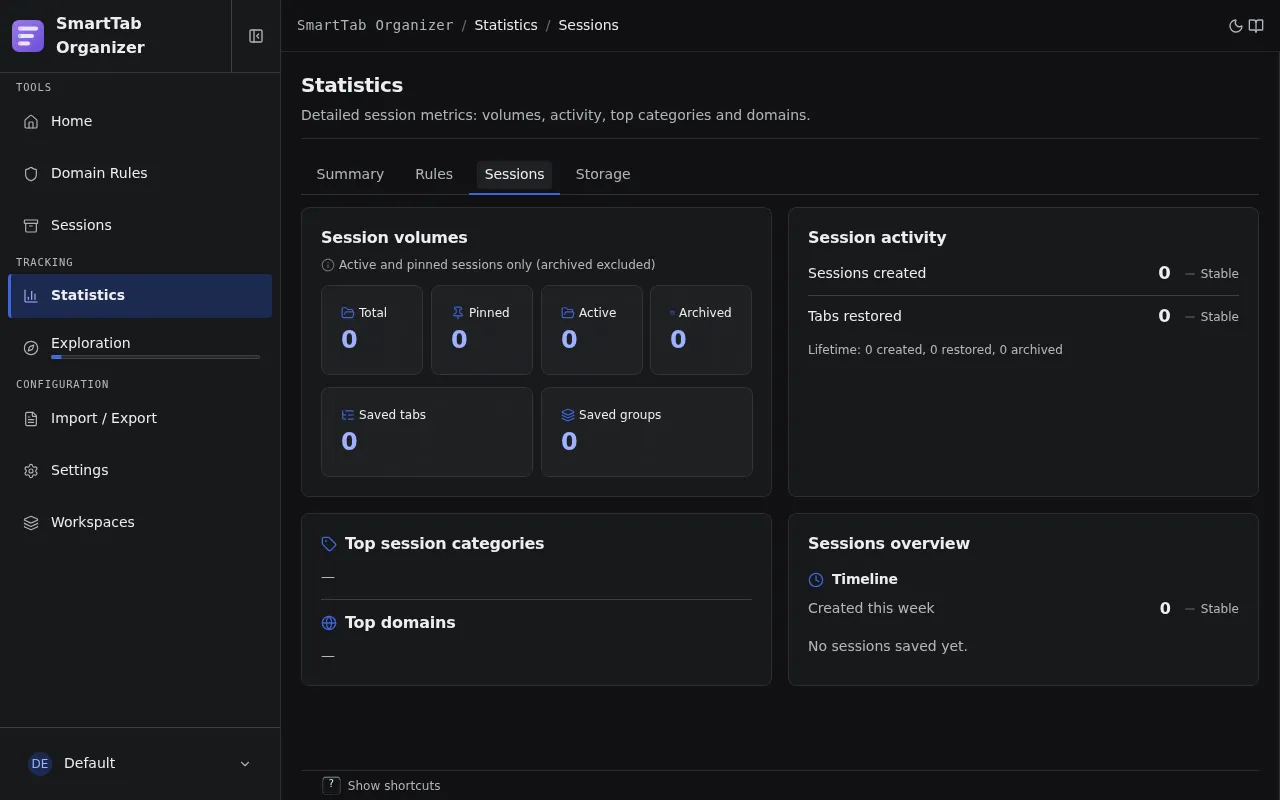Viewport: 1280px width, 800px height.
Task: Click the Domain Rules shield icon
Action: click(x=31, y=173)
